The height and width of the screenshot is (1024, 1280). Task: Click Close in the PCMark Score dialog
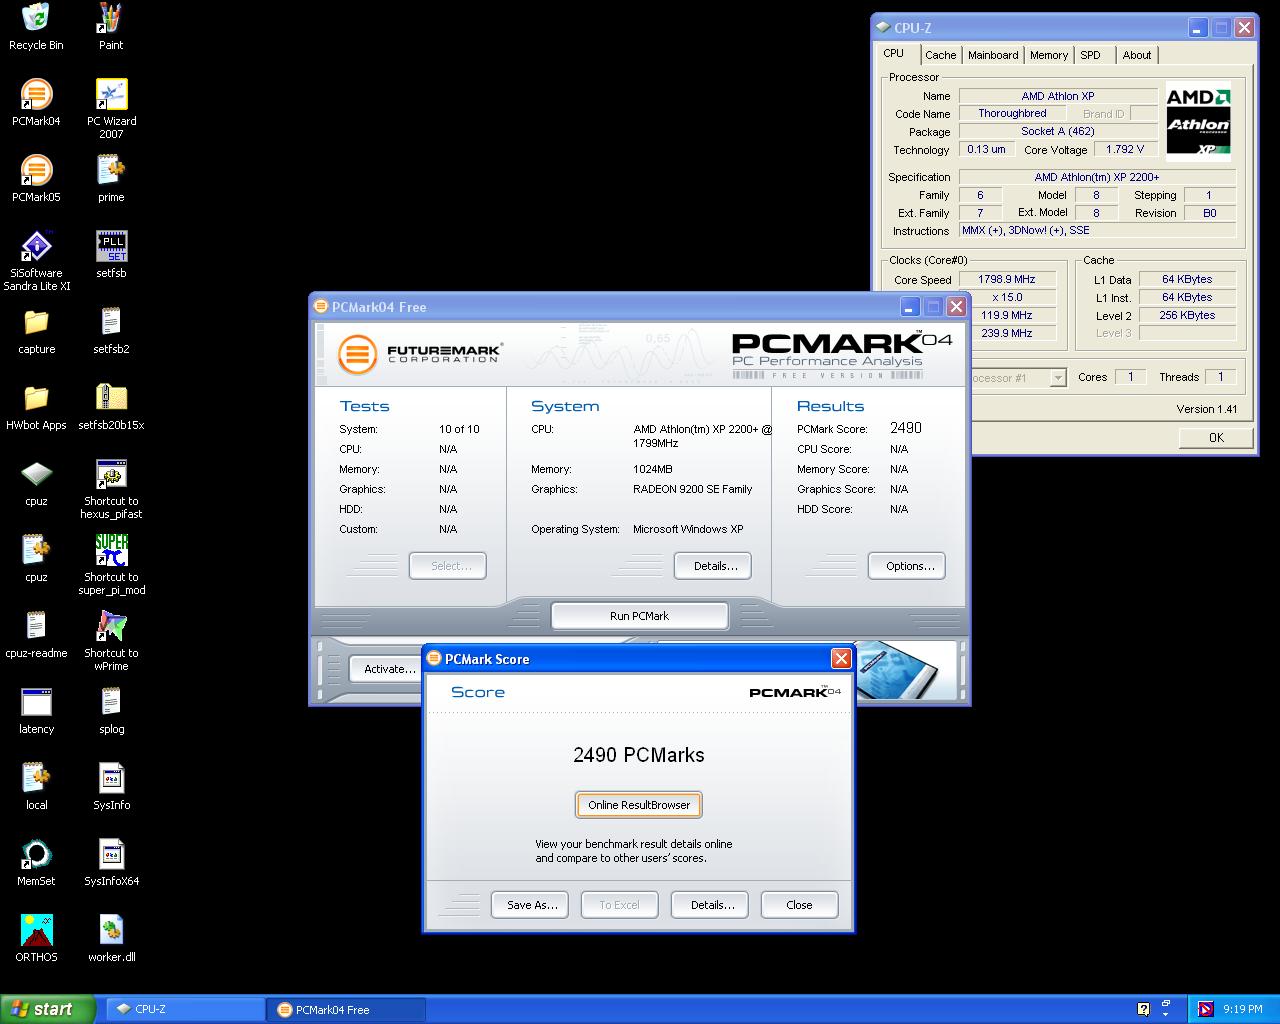coord(799,905)
